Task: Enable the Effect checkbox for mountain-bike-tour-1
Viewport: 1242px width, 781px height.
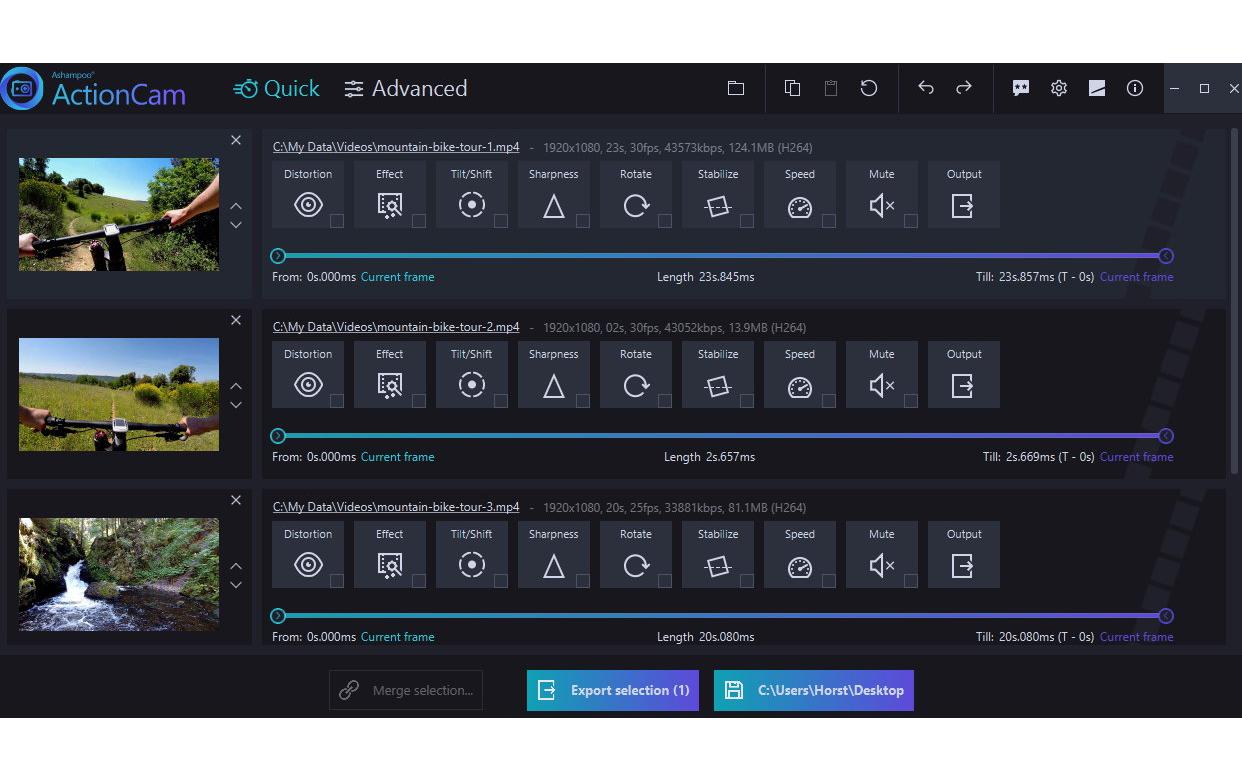Action: 419,221
